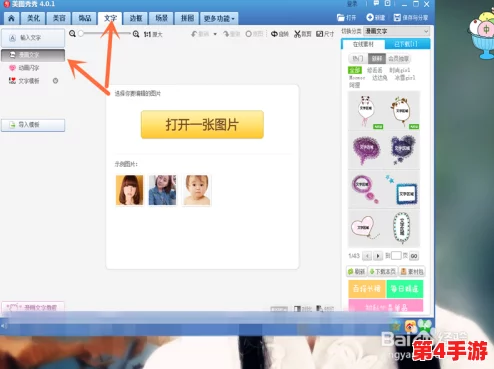Click the 冰雪girl category link

click(405, 78)
